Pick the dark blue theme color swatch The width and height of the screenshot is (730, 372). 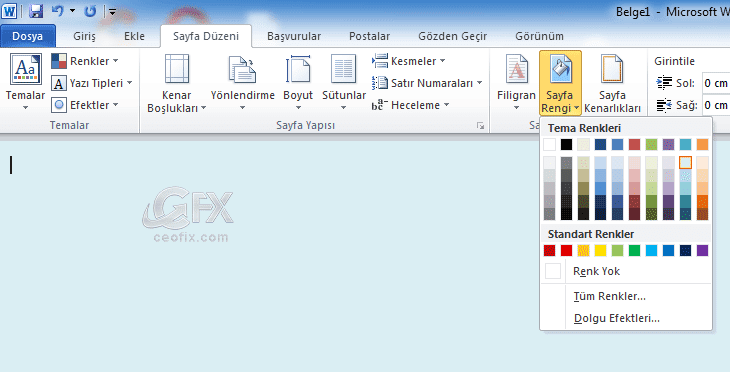(x=601, y=144)
